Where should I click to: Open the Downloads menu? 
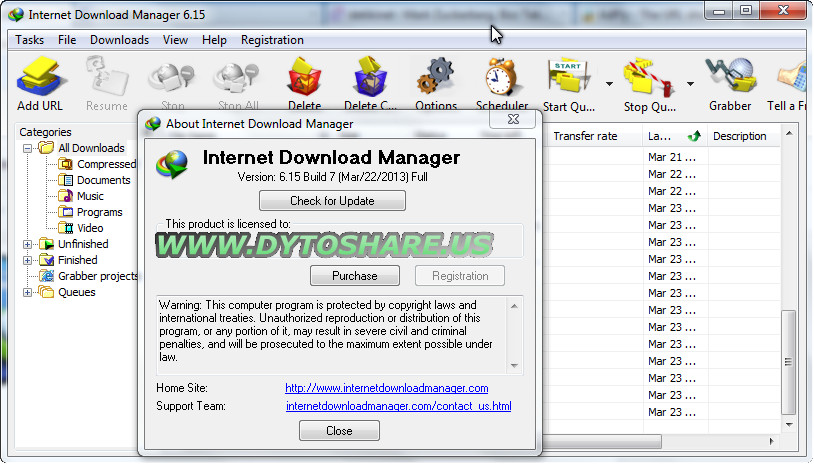tap(119, 40)
